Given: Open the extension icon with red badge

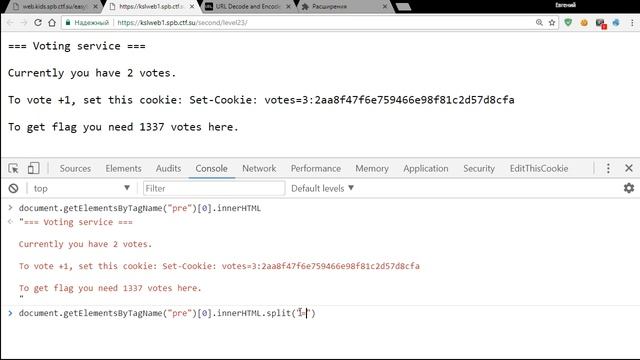Looking at the screenshot, I should tap(600, 23).
